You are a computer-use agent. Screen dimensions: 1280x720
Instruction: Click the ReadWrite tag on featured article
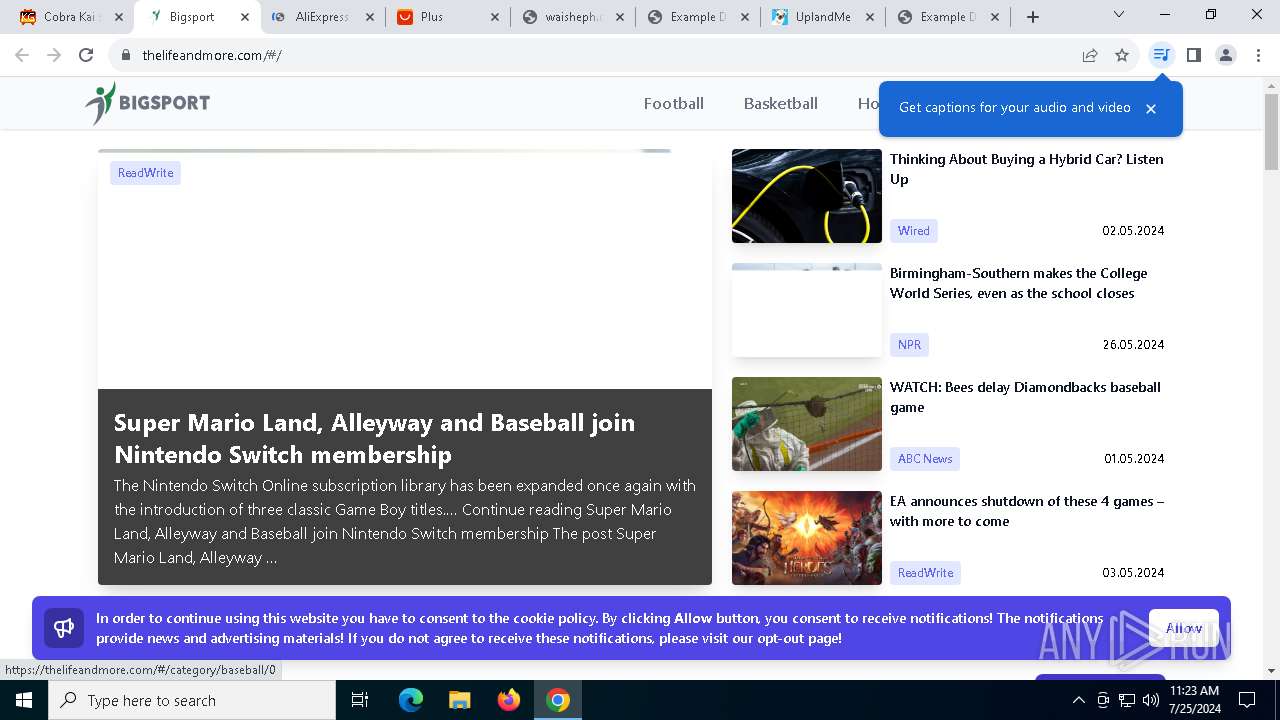(145, 173)
